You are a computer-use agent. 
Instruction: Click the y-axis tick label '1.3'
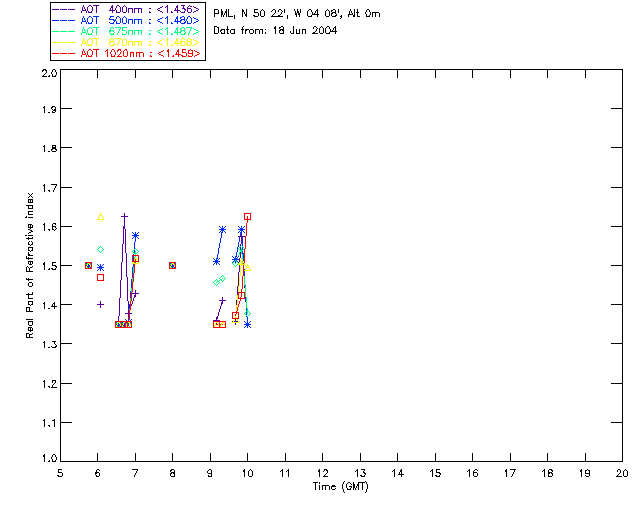tap(49, 344)
